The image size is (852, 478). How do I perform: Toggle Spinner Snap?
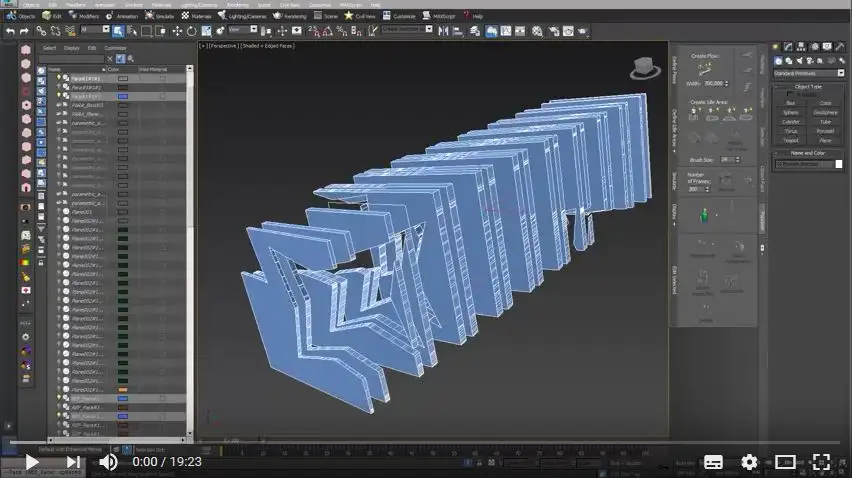[356, 32]
